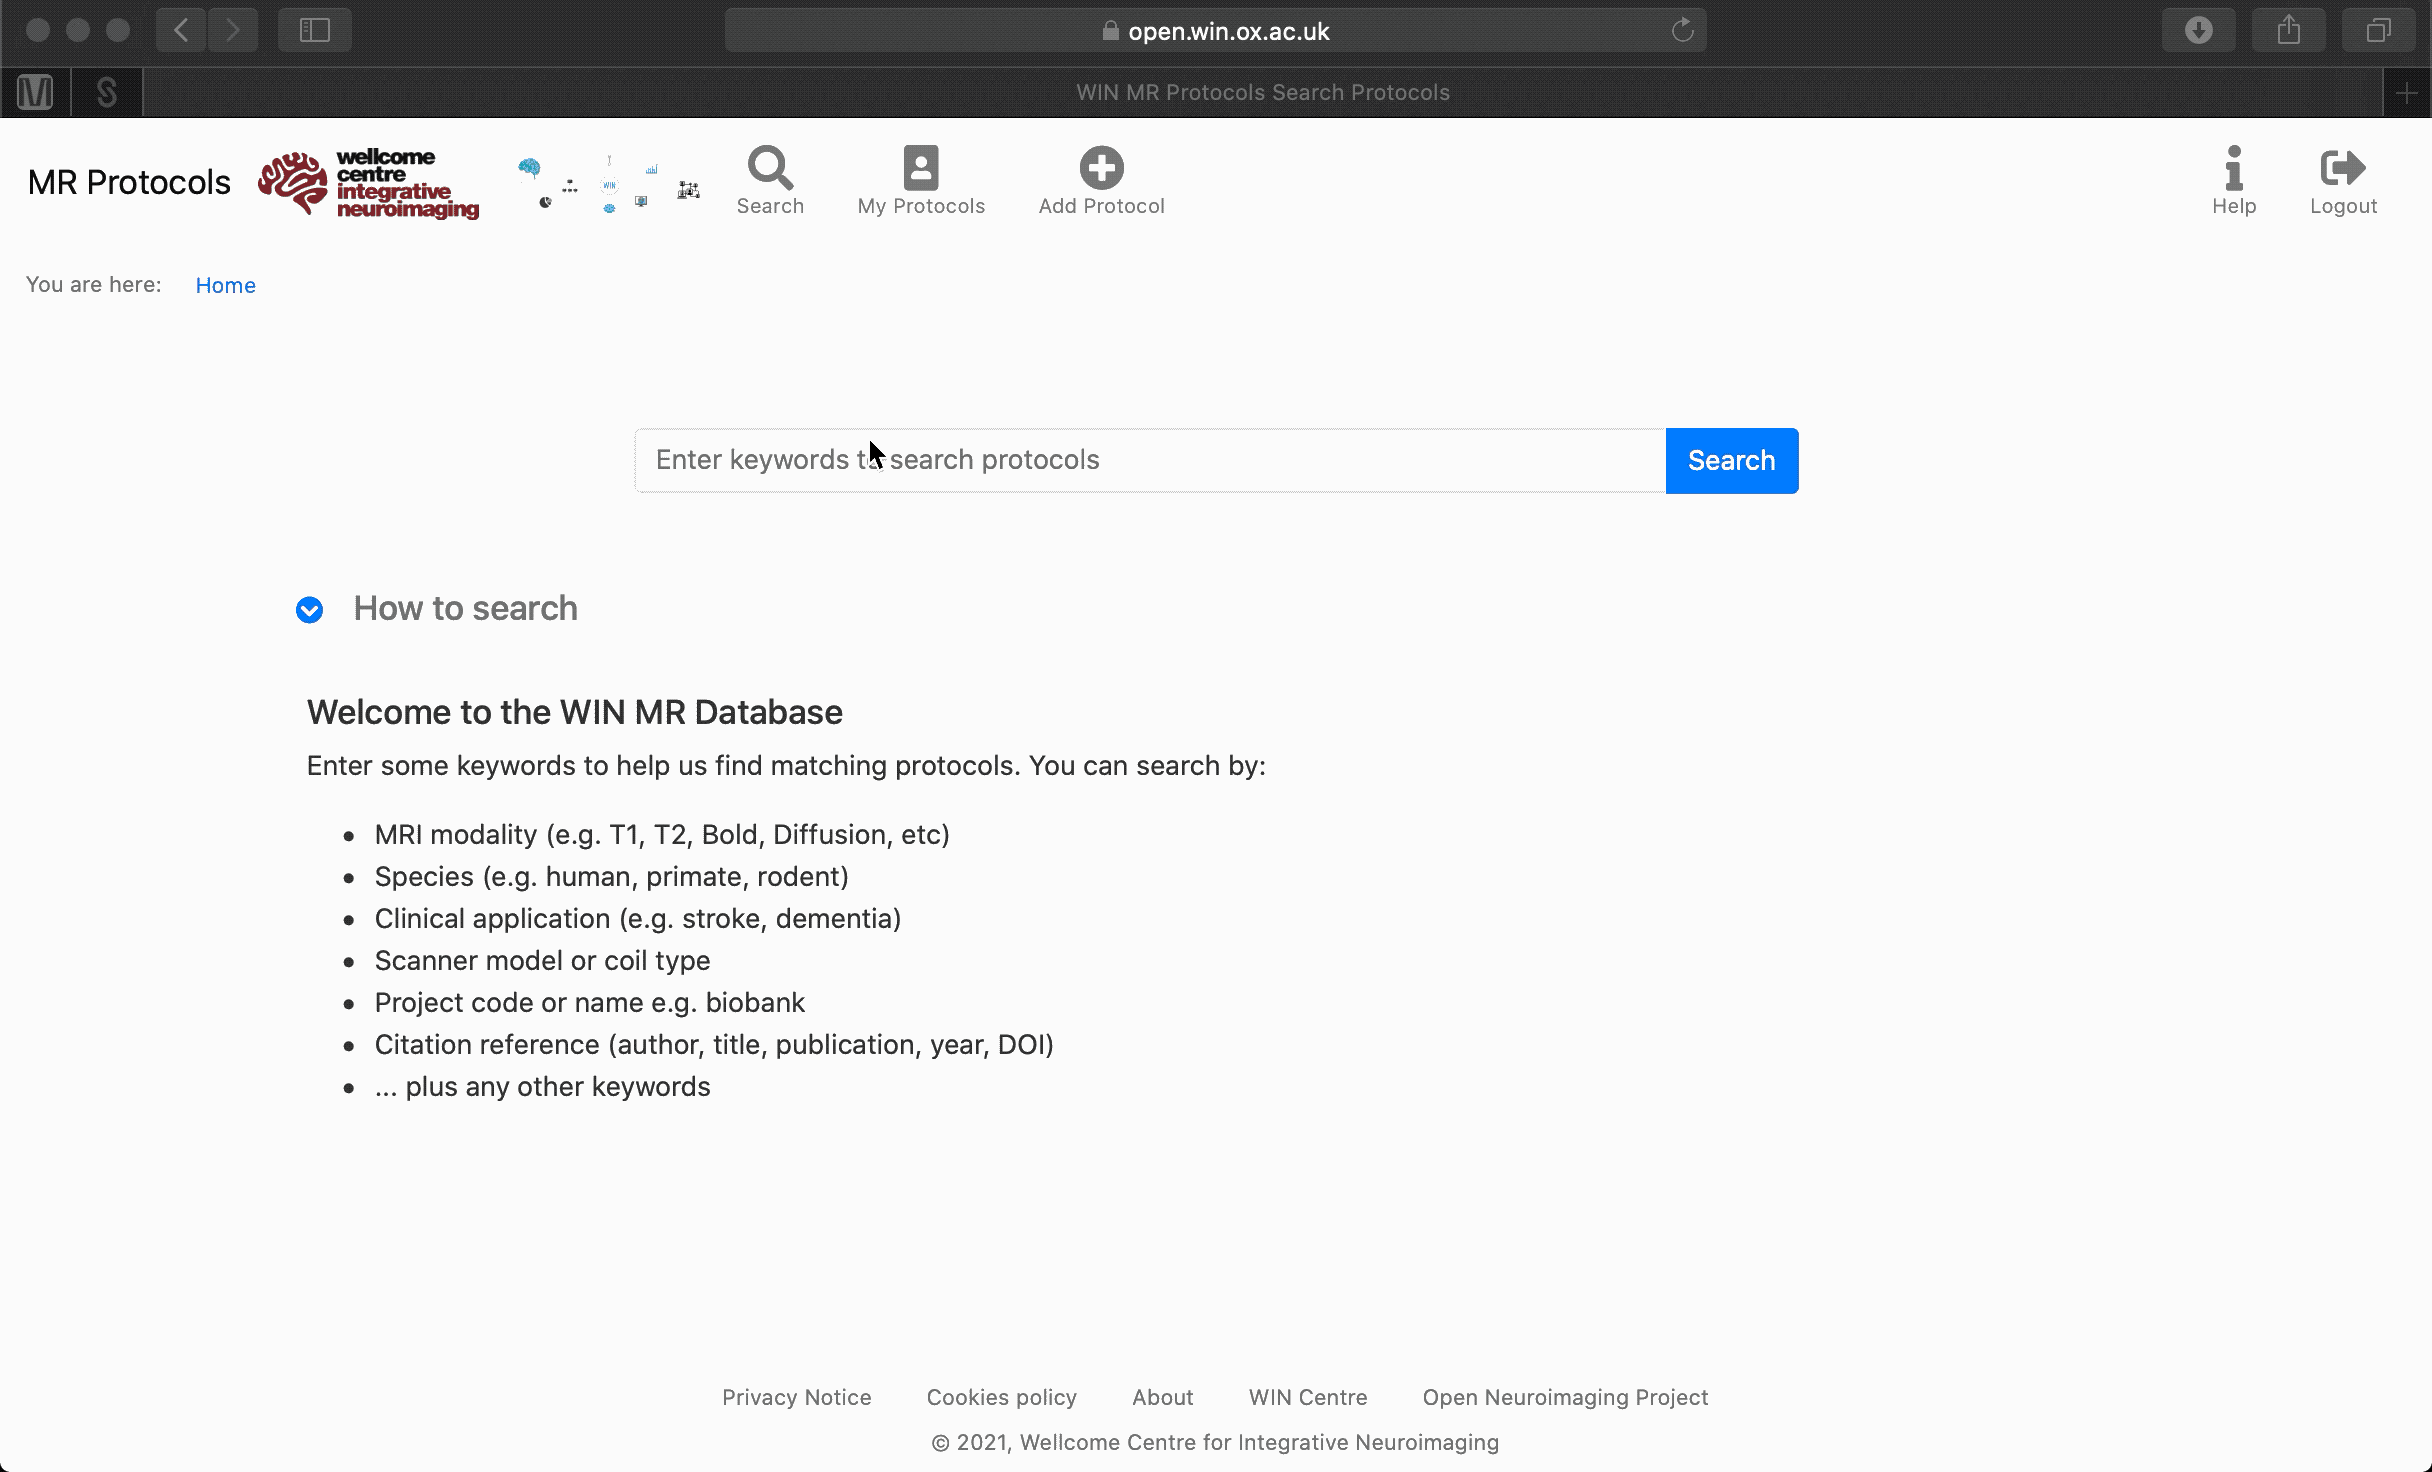Click the Wellcome Centre brain logo

click(293, 183)
